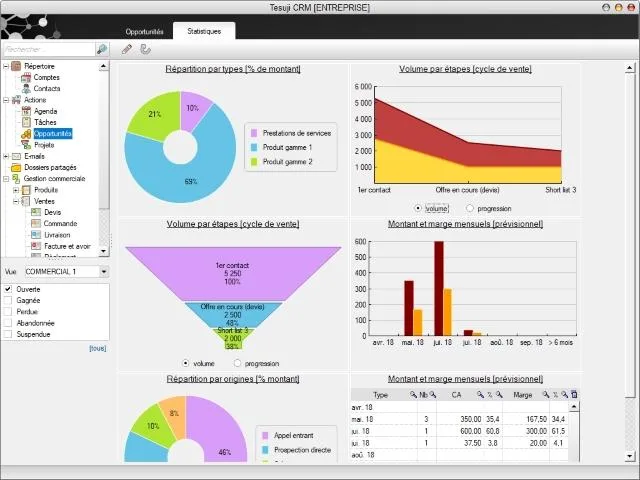Open the Vue COMMERCIAL 1 dropdown

point(104,271)
